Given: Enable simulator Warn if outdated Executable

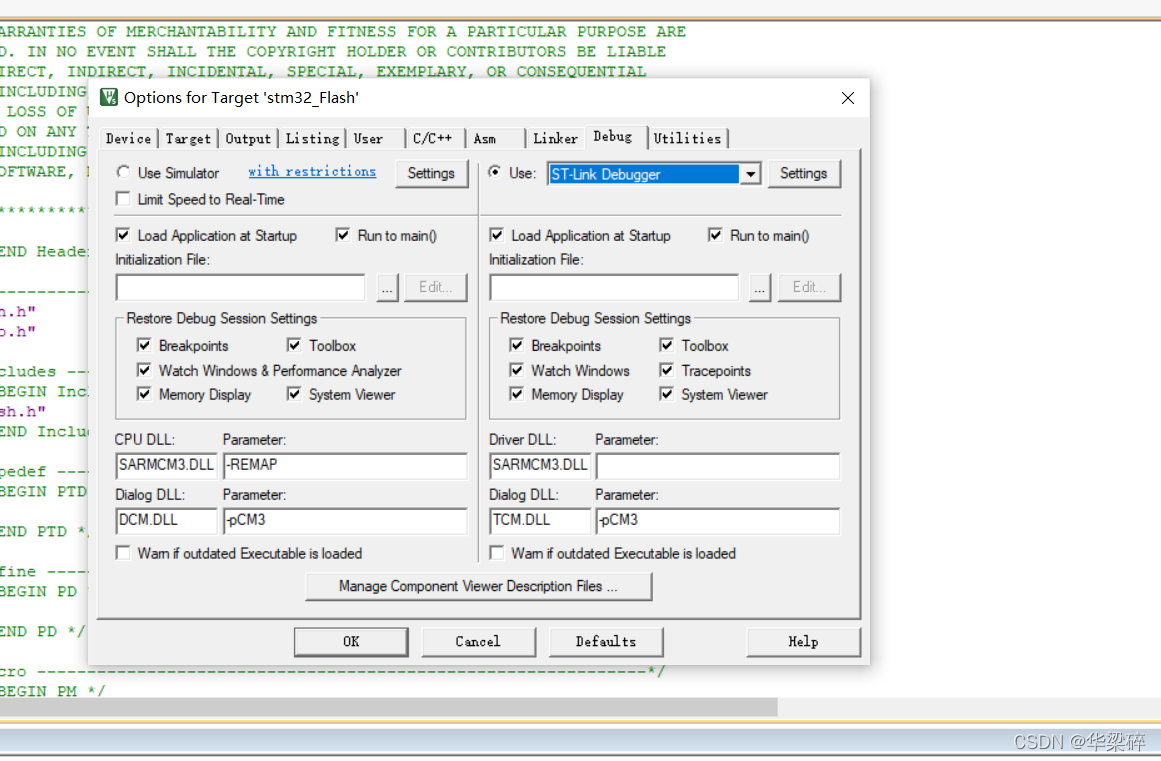Looking at the screenshot, I should pyautogui.click(x=123, y=553).
